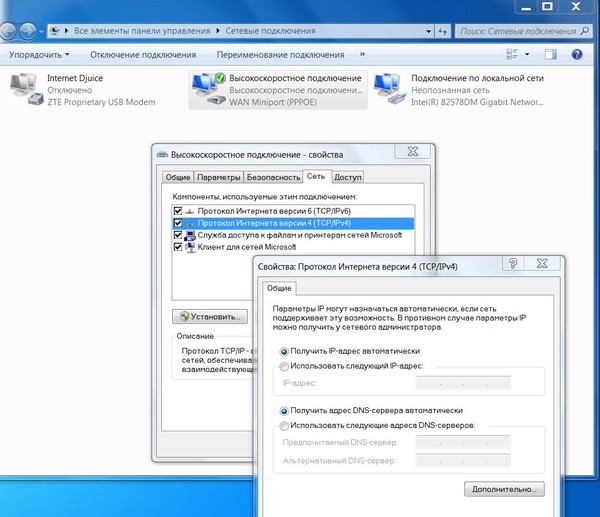Refresh the Network Connections folder view
Screen dimensions: 600x517
[443, 31]
